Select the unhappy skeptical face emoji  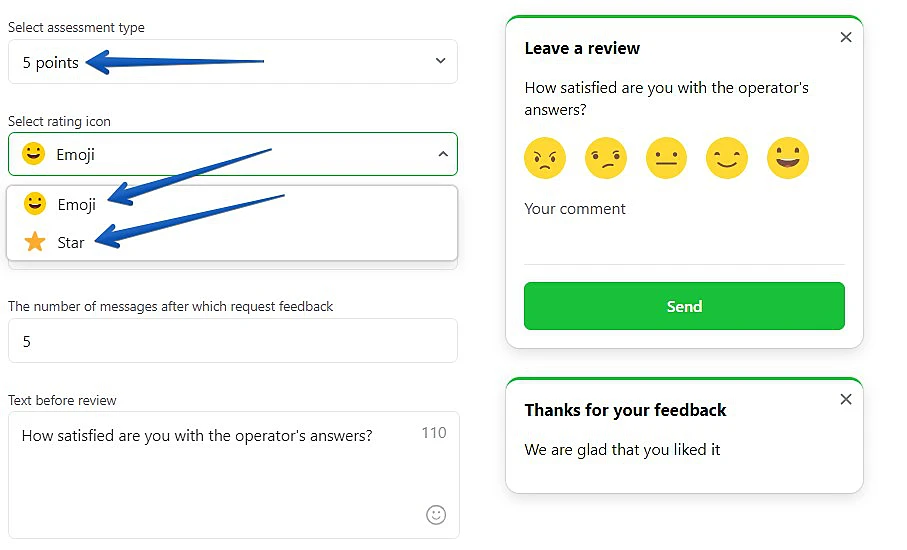605,158
